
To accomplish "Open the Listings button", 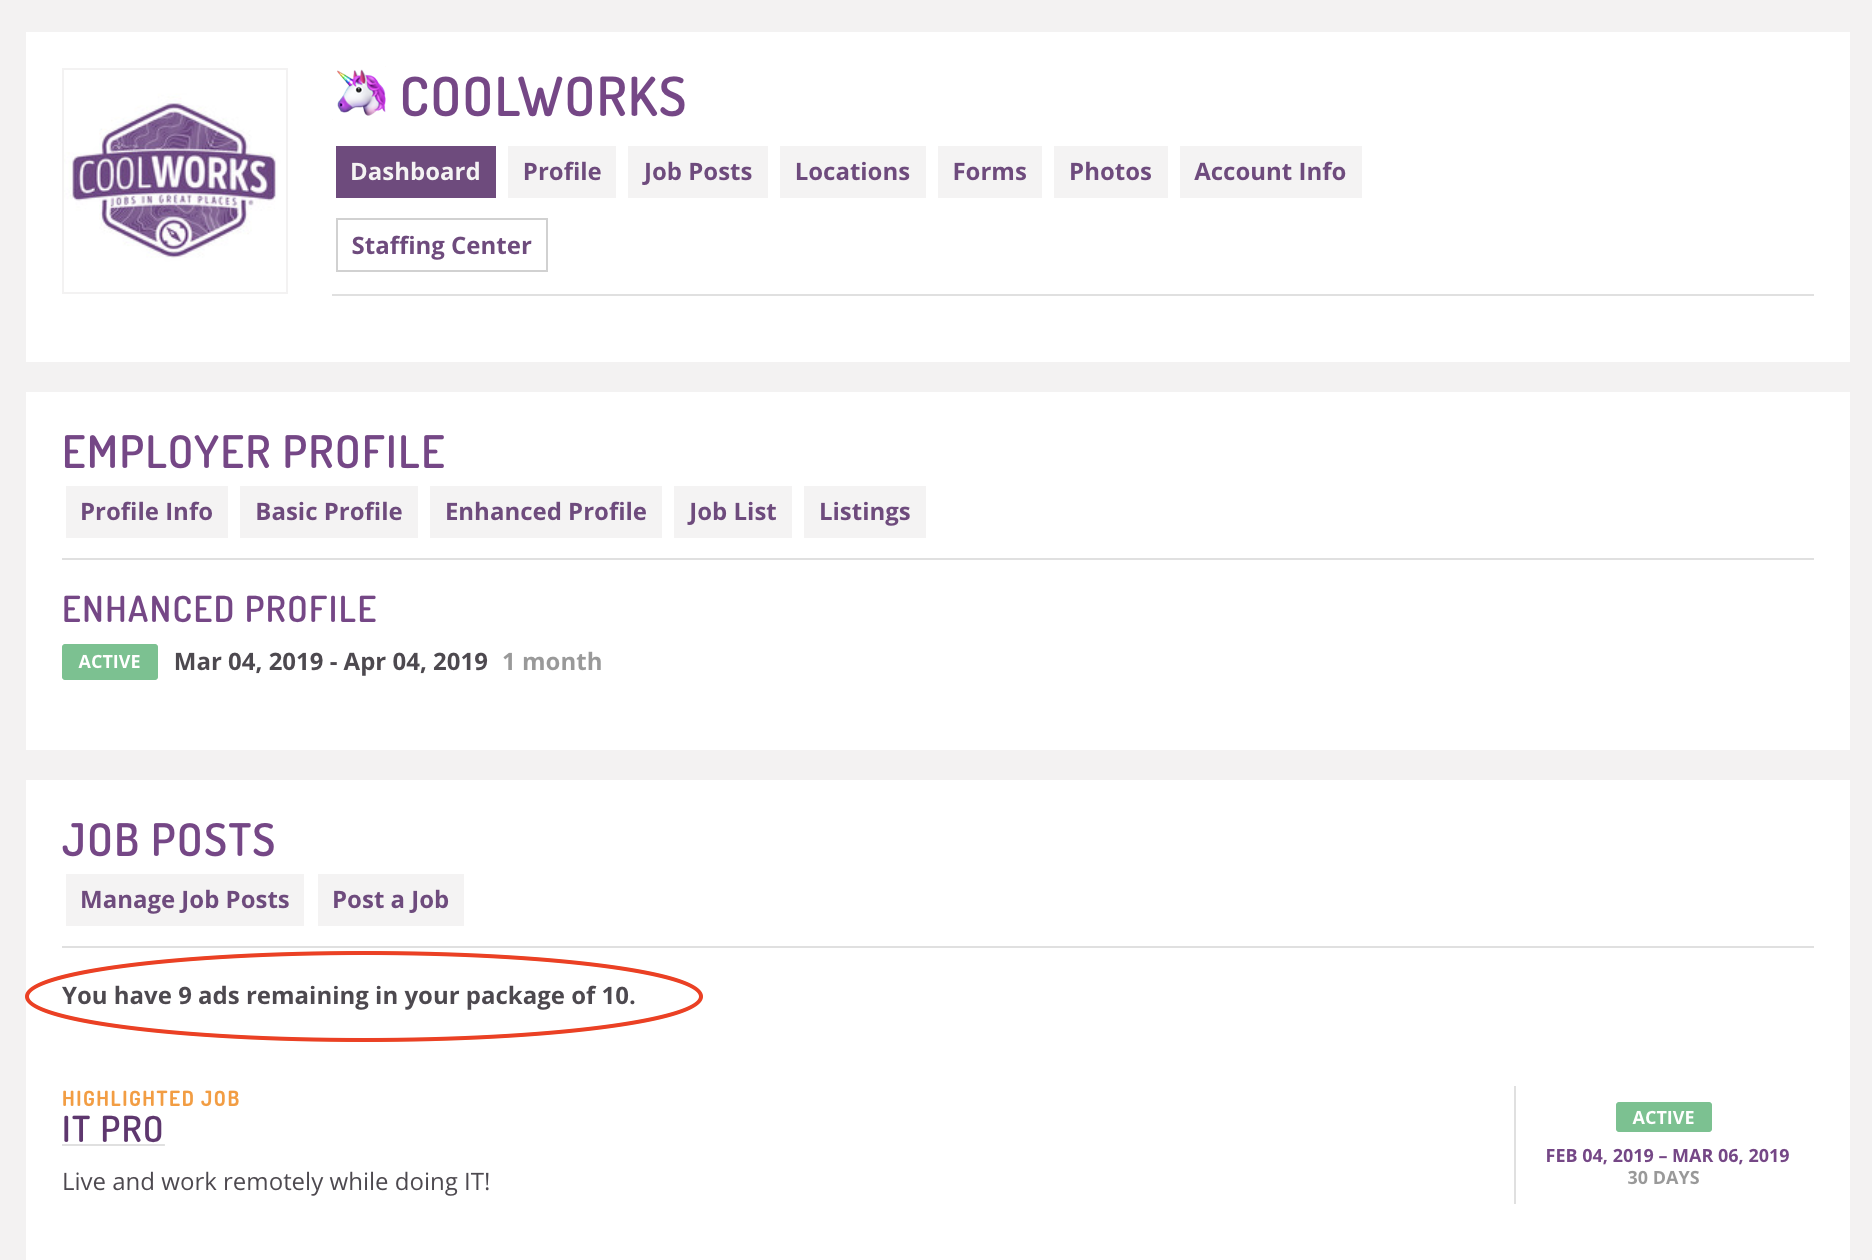I will (x=864, y=512).
